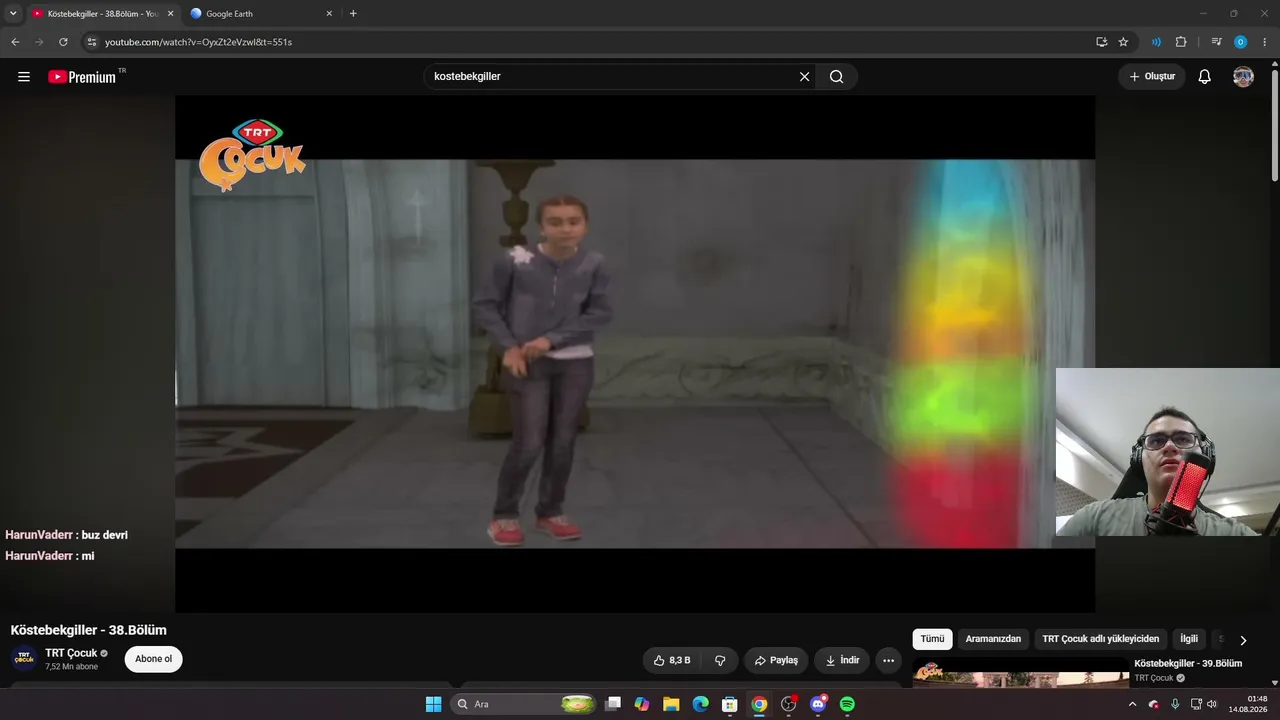Open Task View on the taskbar
1280x720 pixels.
[x=613, y=704]
